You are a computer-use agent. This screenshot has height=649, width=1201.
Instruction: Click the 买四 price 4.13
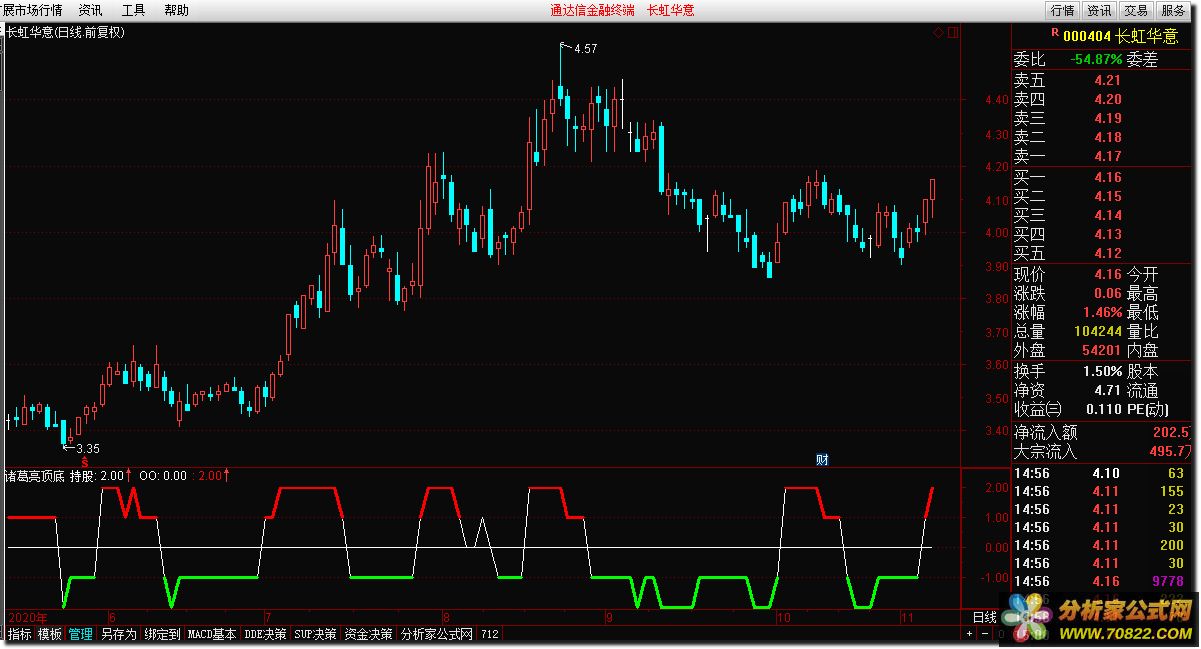(1107, 234)
